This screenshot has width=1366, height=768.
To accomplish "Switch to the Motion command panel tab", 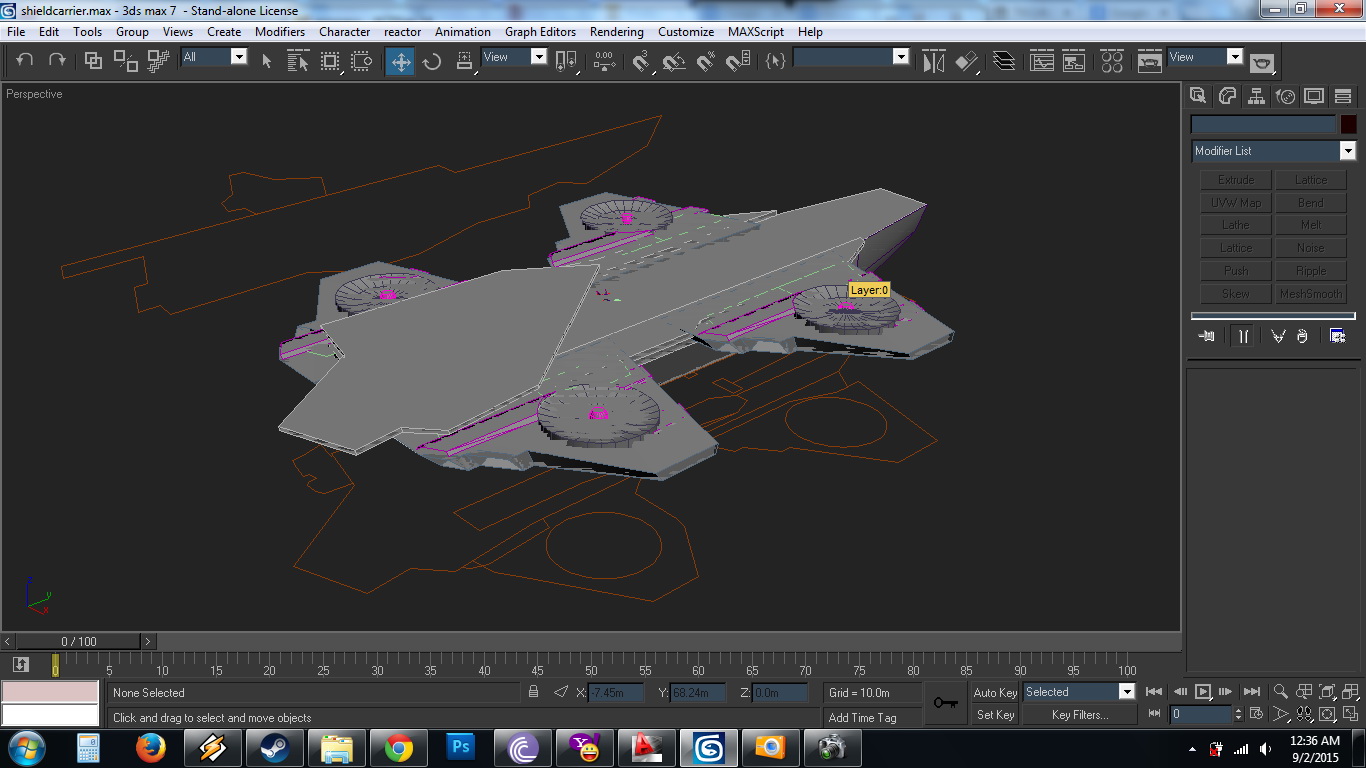I will (1285, 96).
